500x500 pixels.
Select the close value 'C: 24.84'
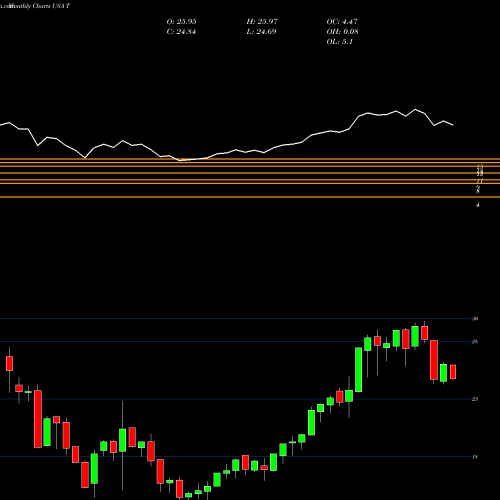click(x=181, y=32)
